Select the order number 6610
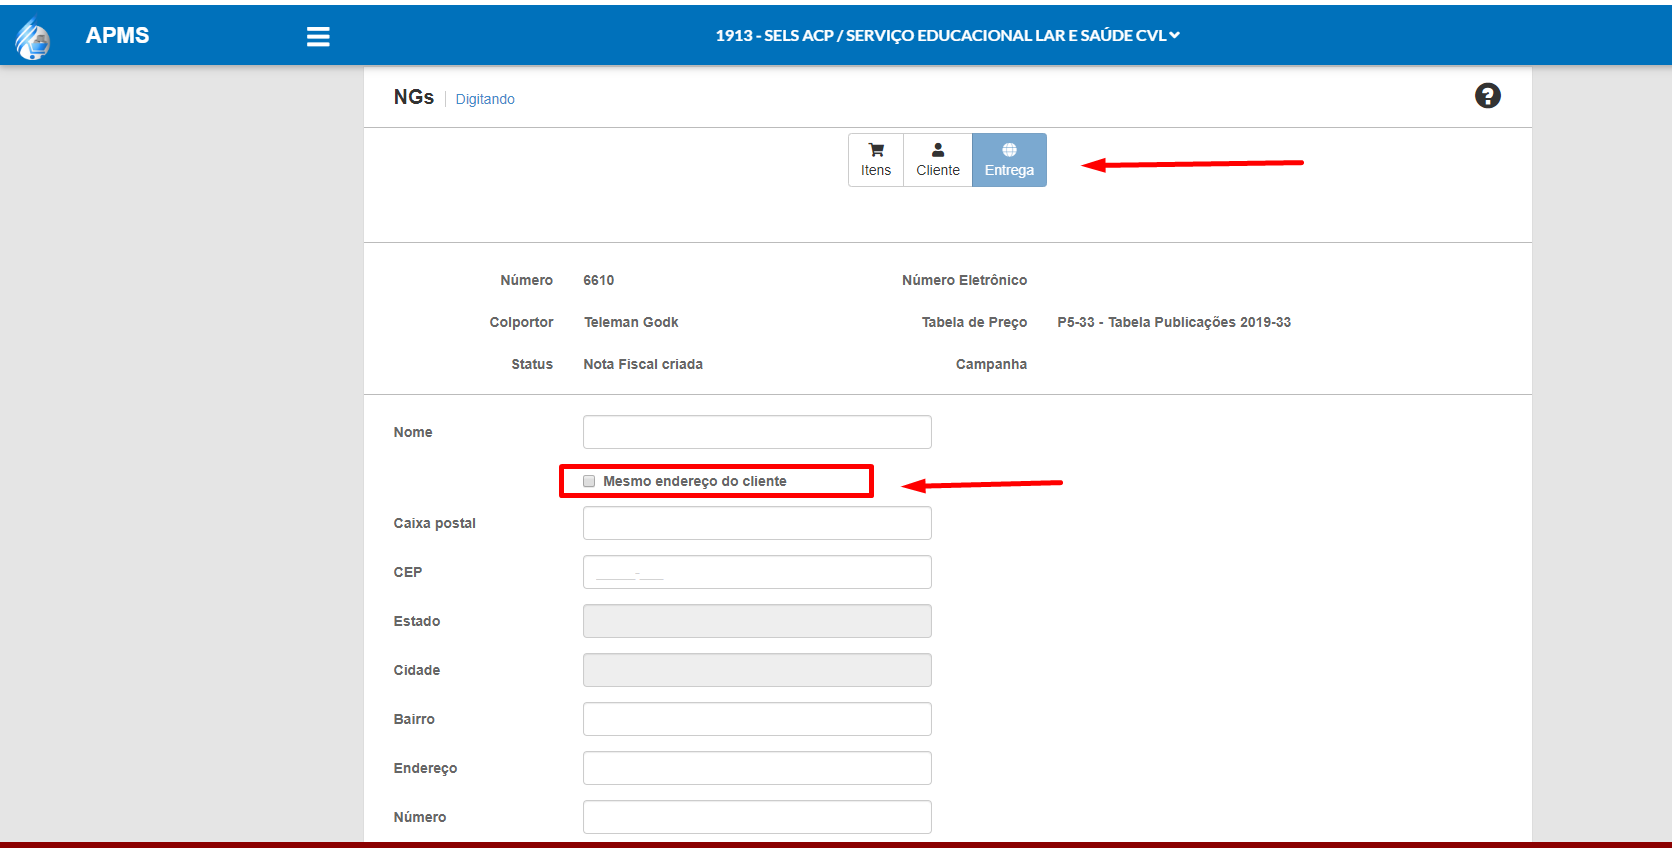The width and height of the screenshot is (1672, 848). pos(599,280)
